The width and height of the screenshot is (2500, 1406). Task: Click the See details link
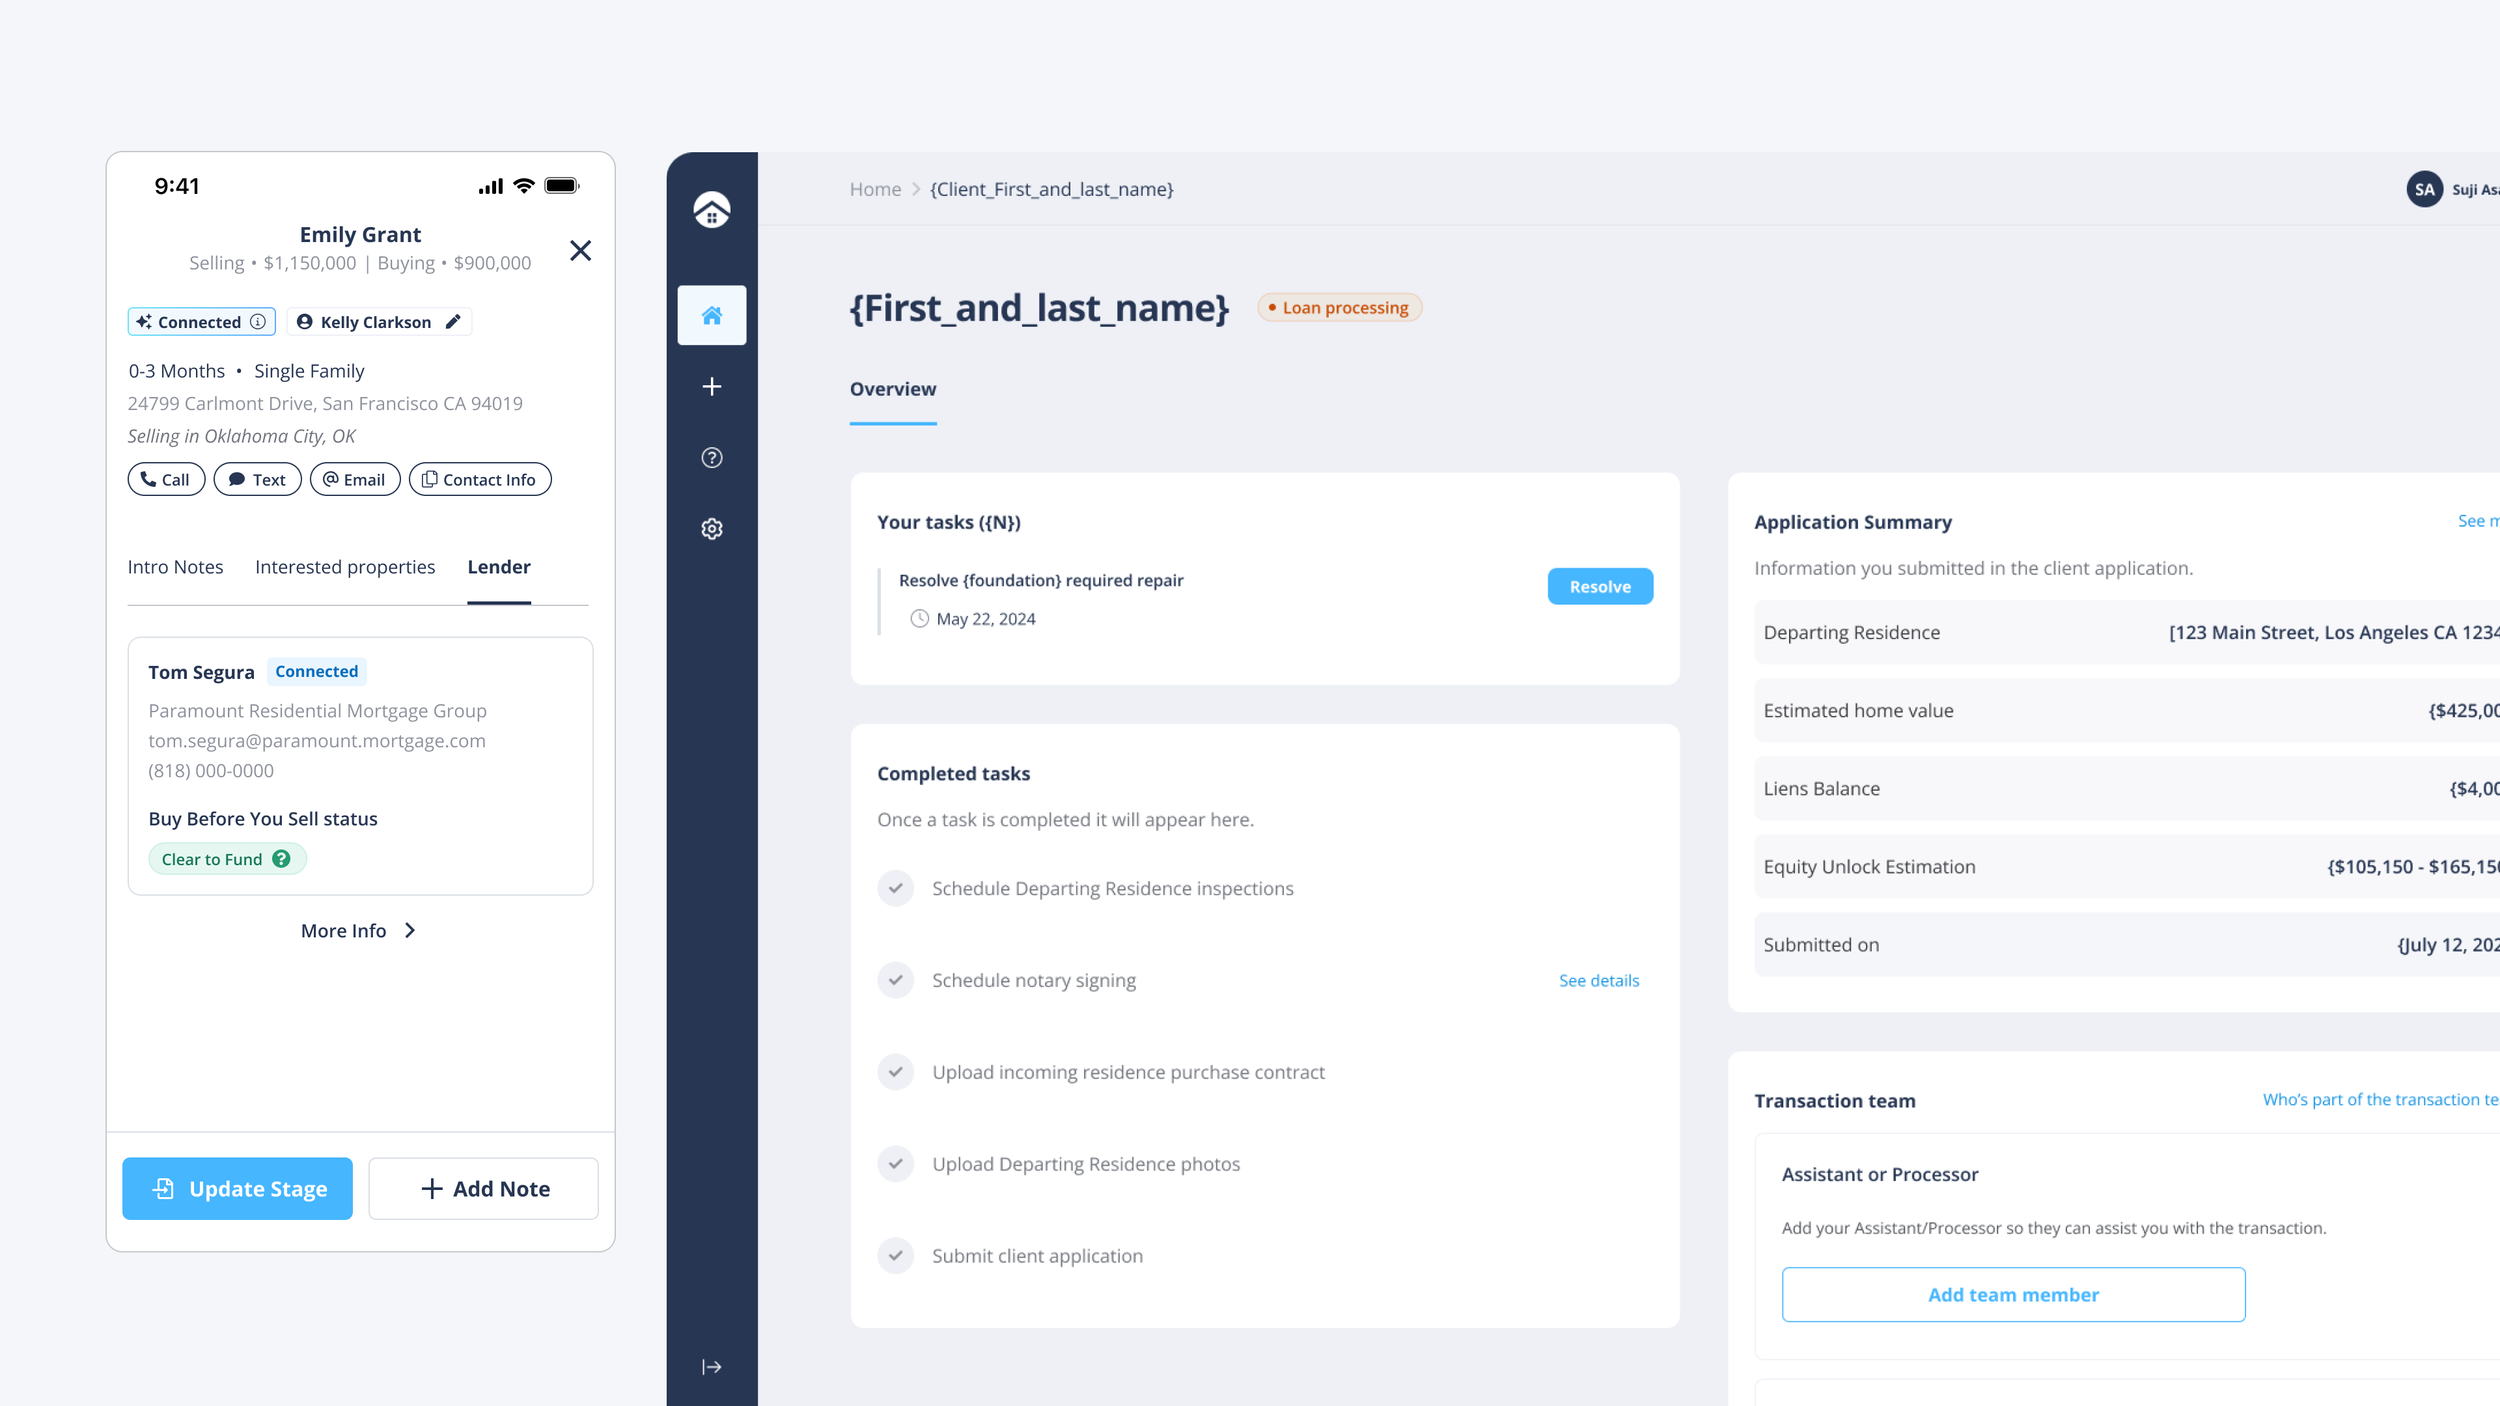1598,981
